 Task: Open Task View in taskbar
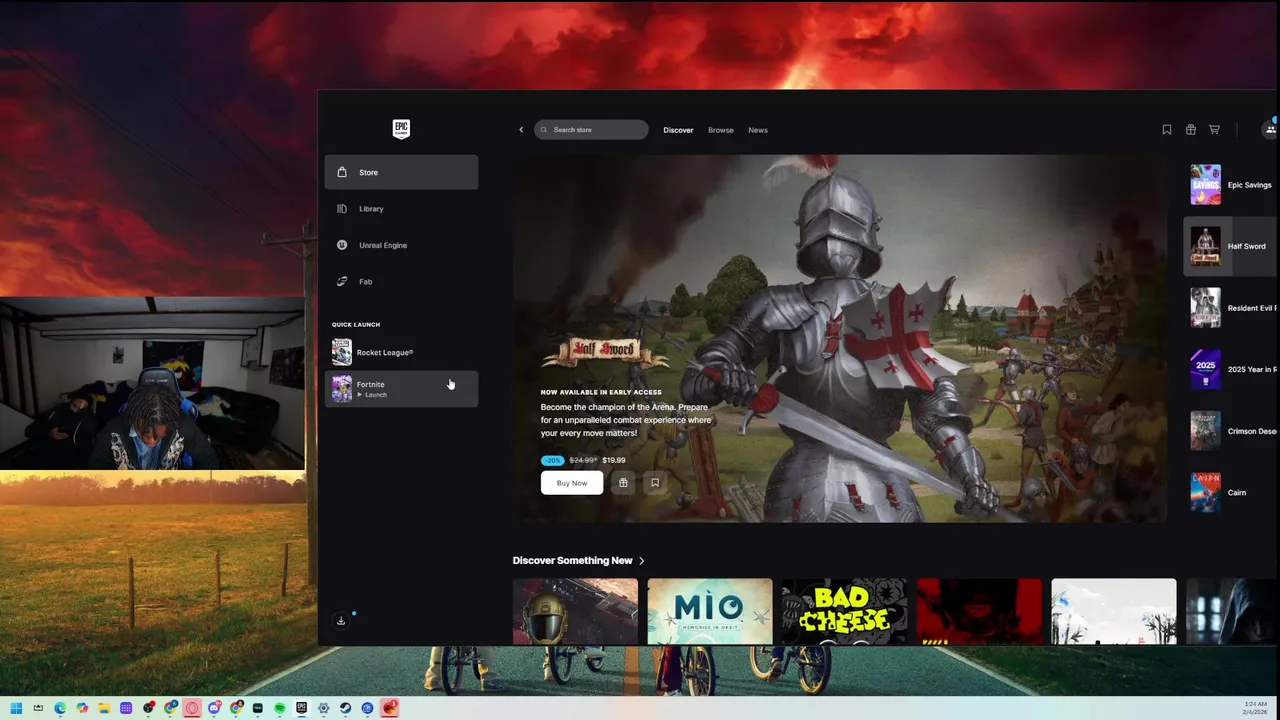click(x=38, y=708)
